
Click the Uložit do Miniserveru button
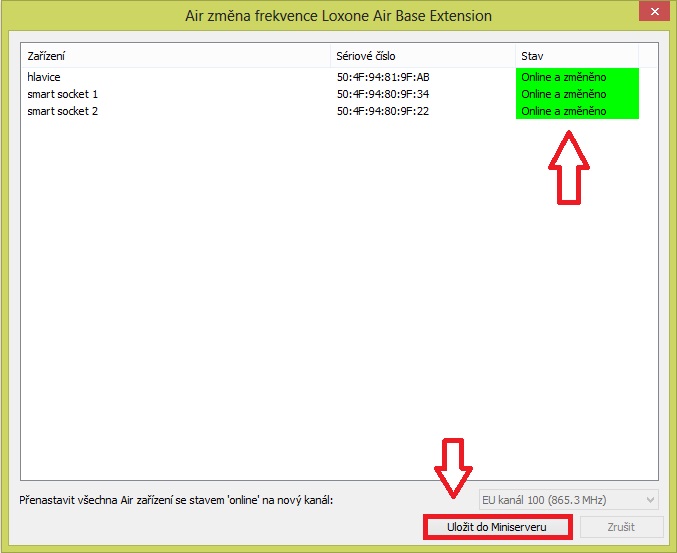click(x=498, y=527)
